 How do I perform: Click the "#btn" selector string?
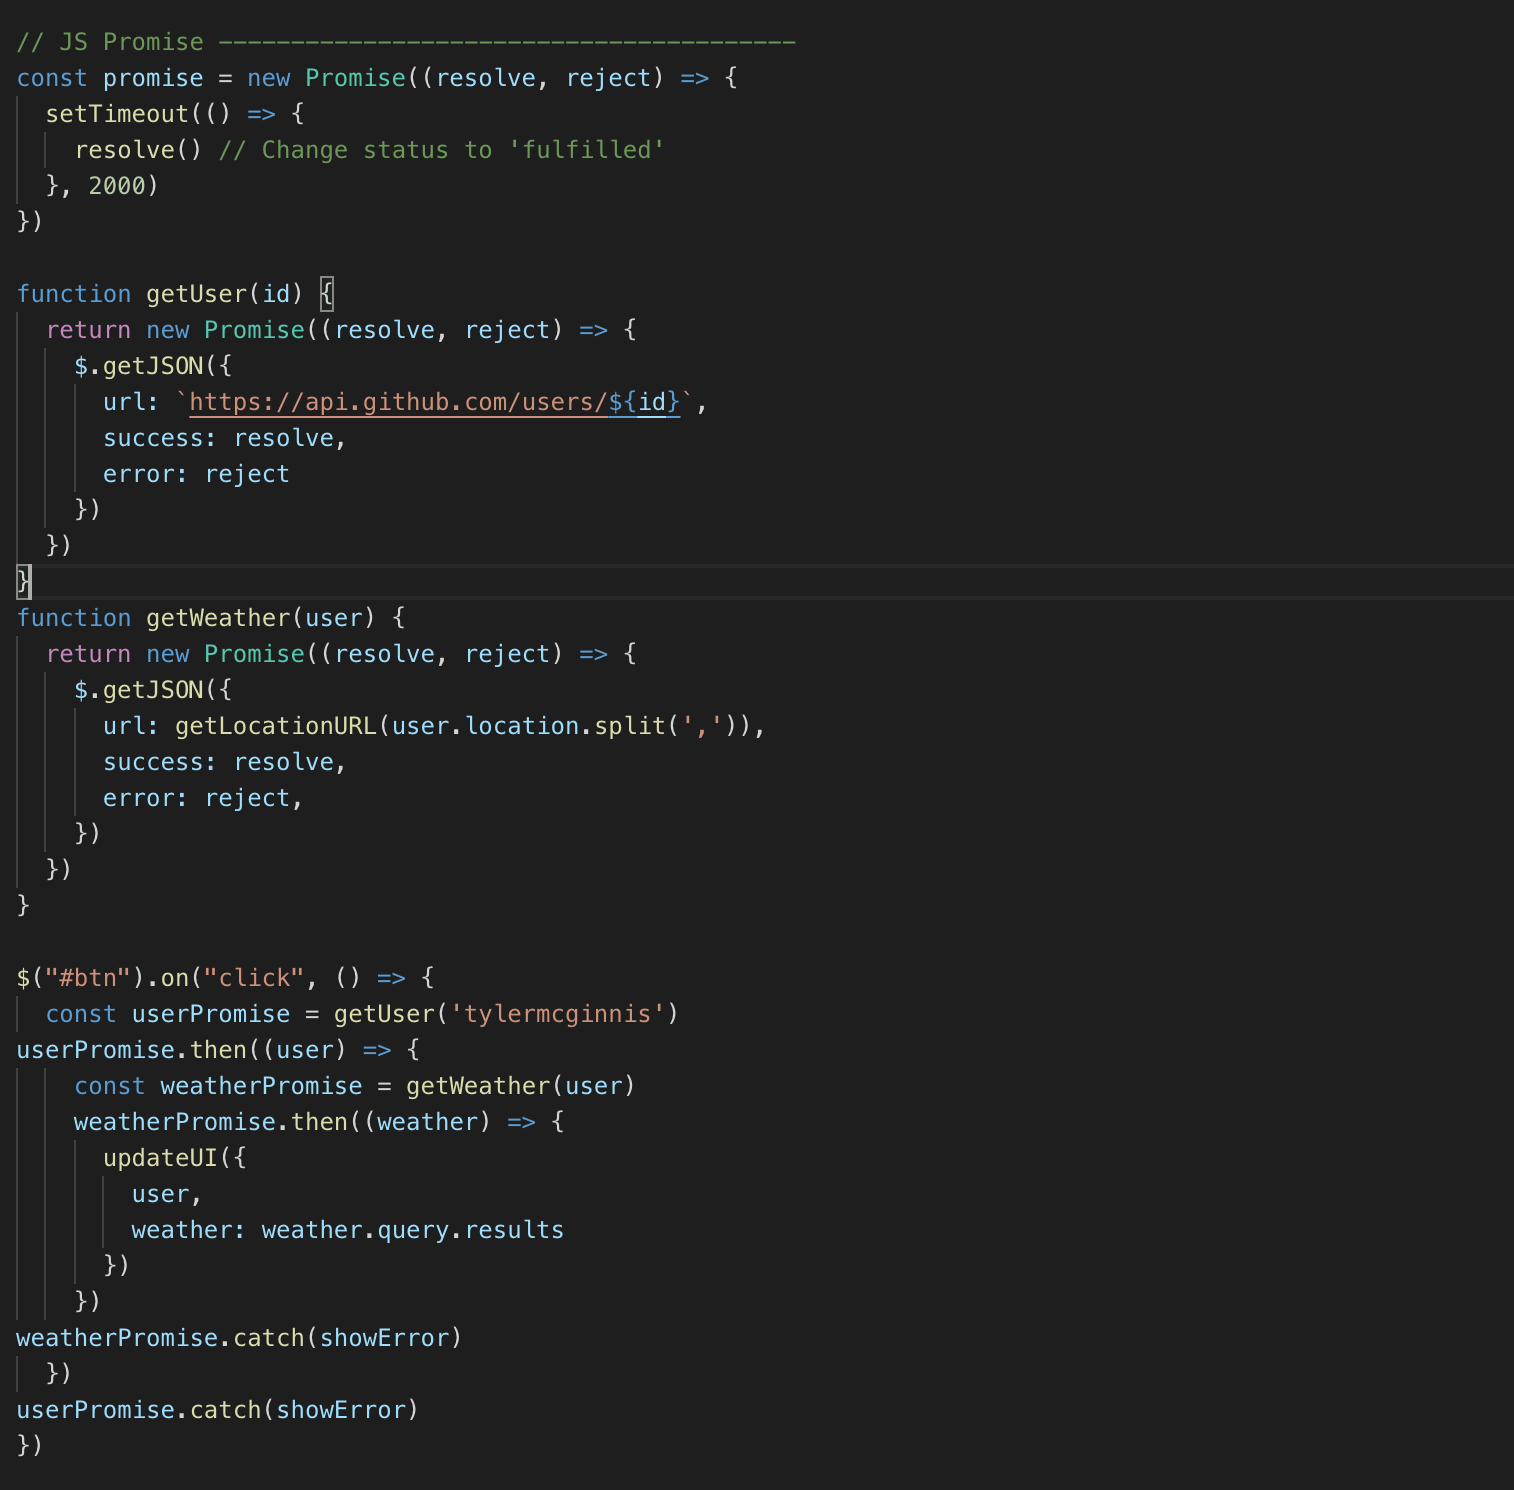tap(88, 978)
